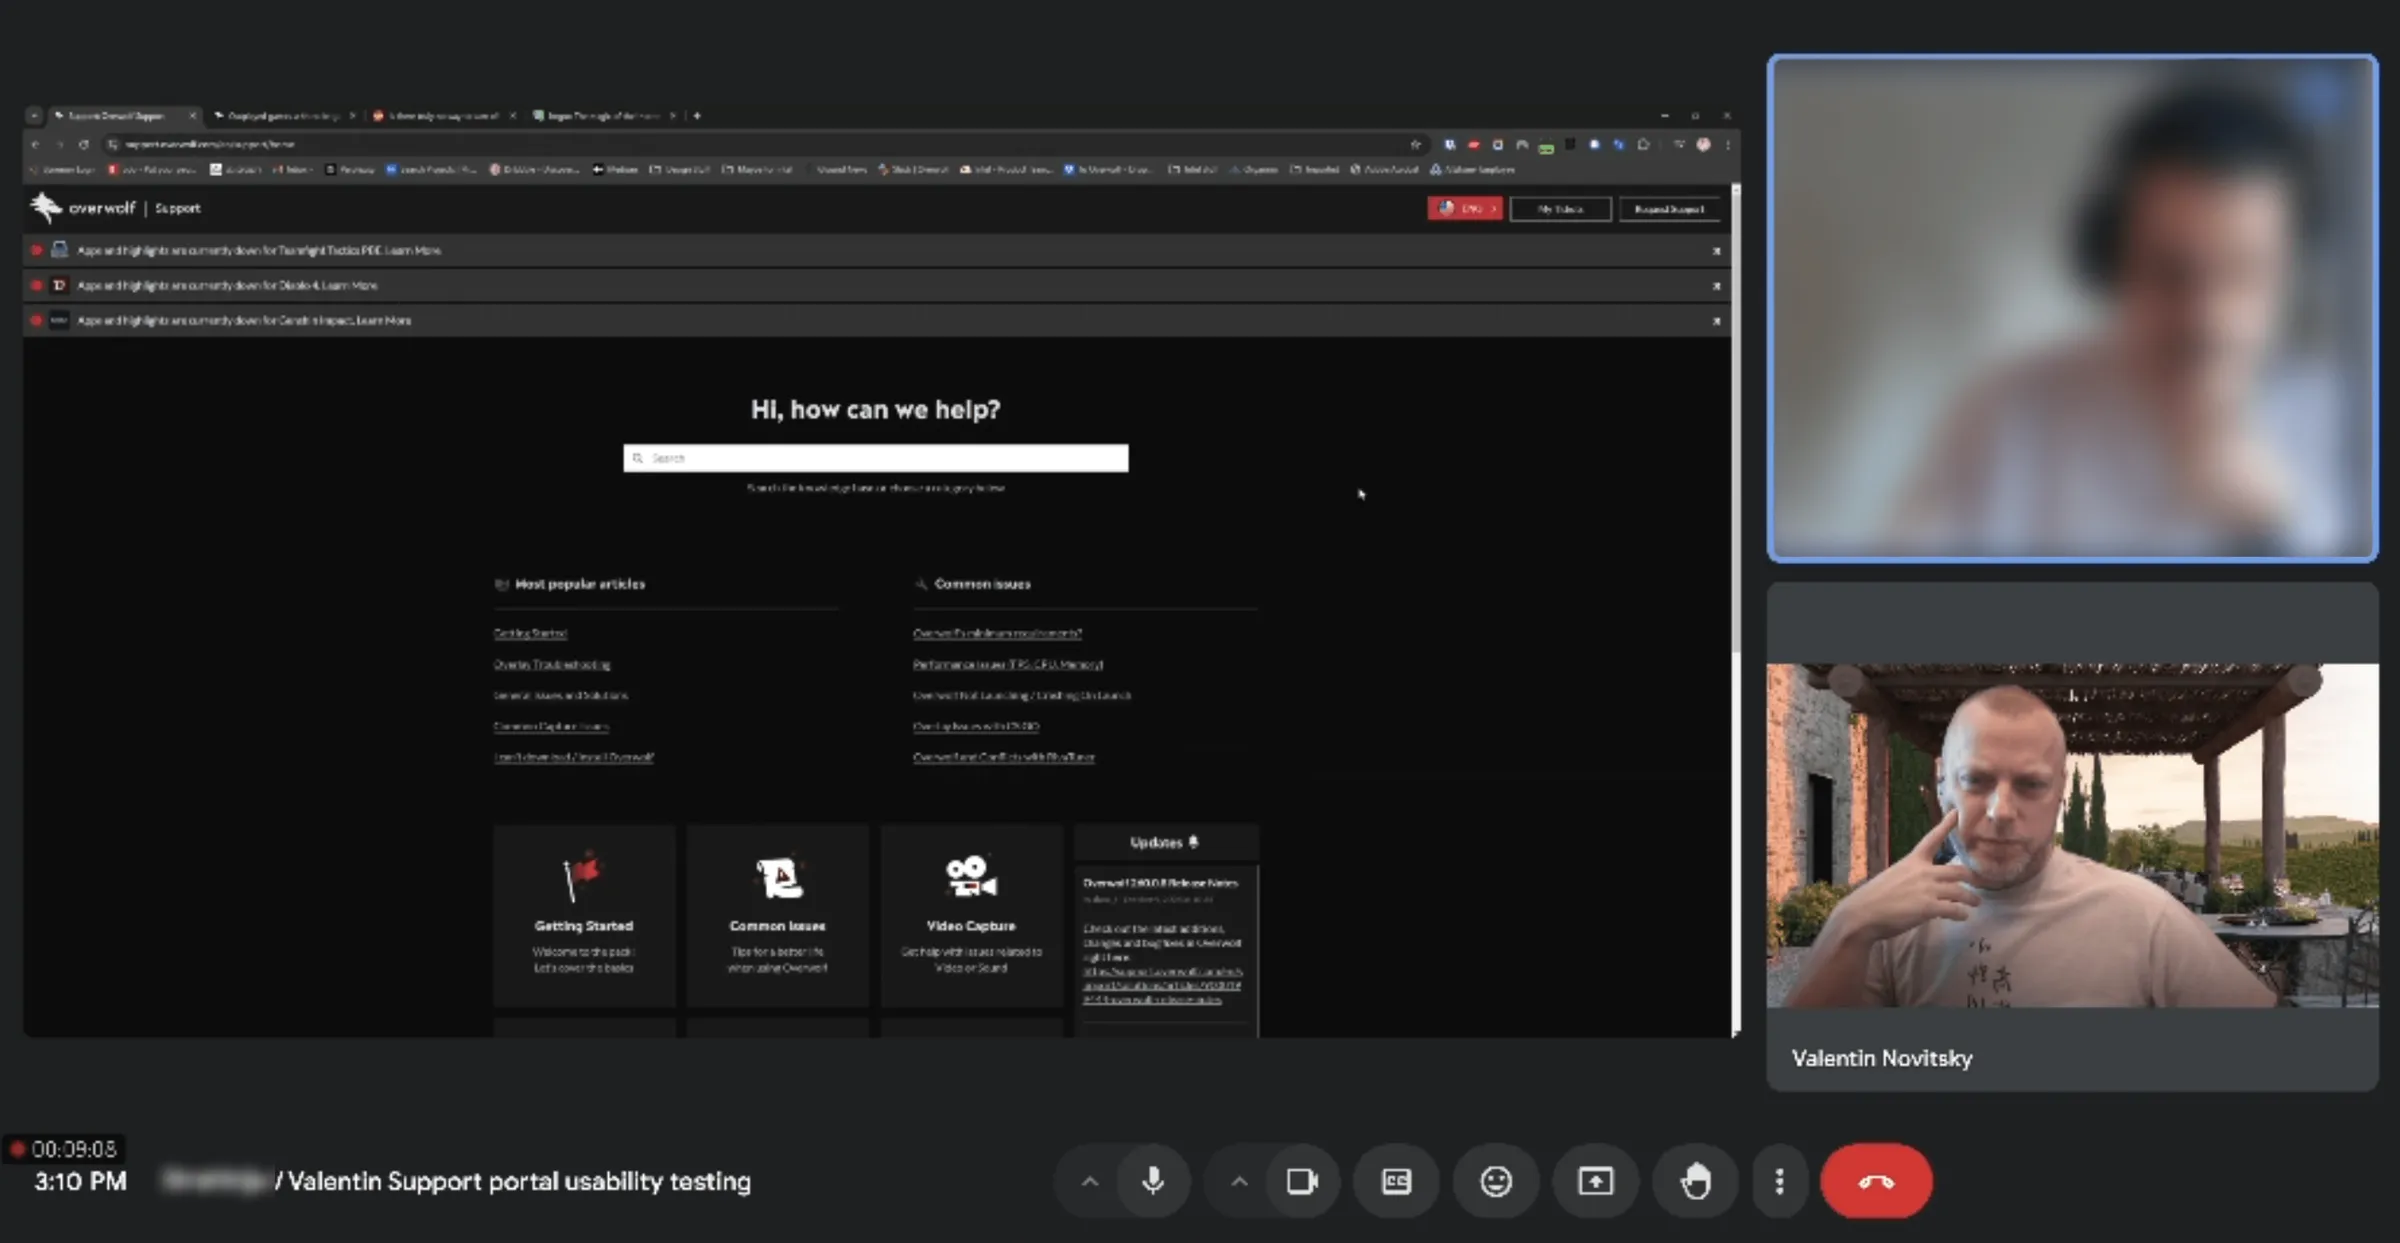Turn off the camera in Meet
The width and height of the screenshot is (2400, 1243).
(1301, 1181)
